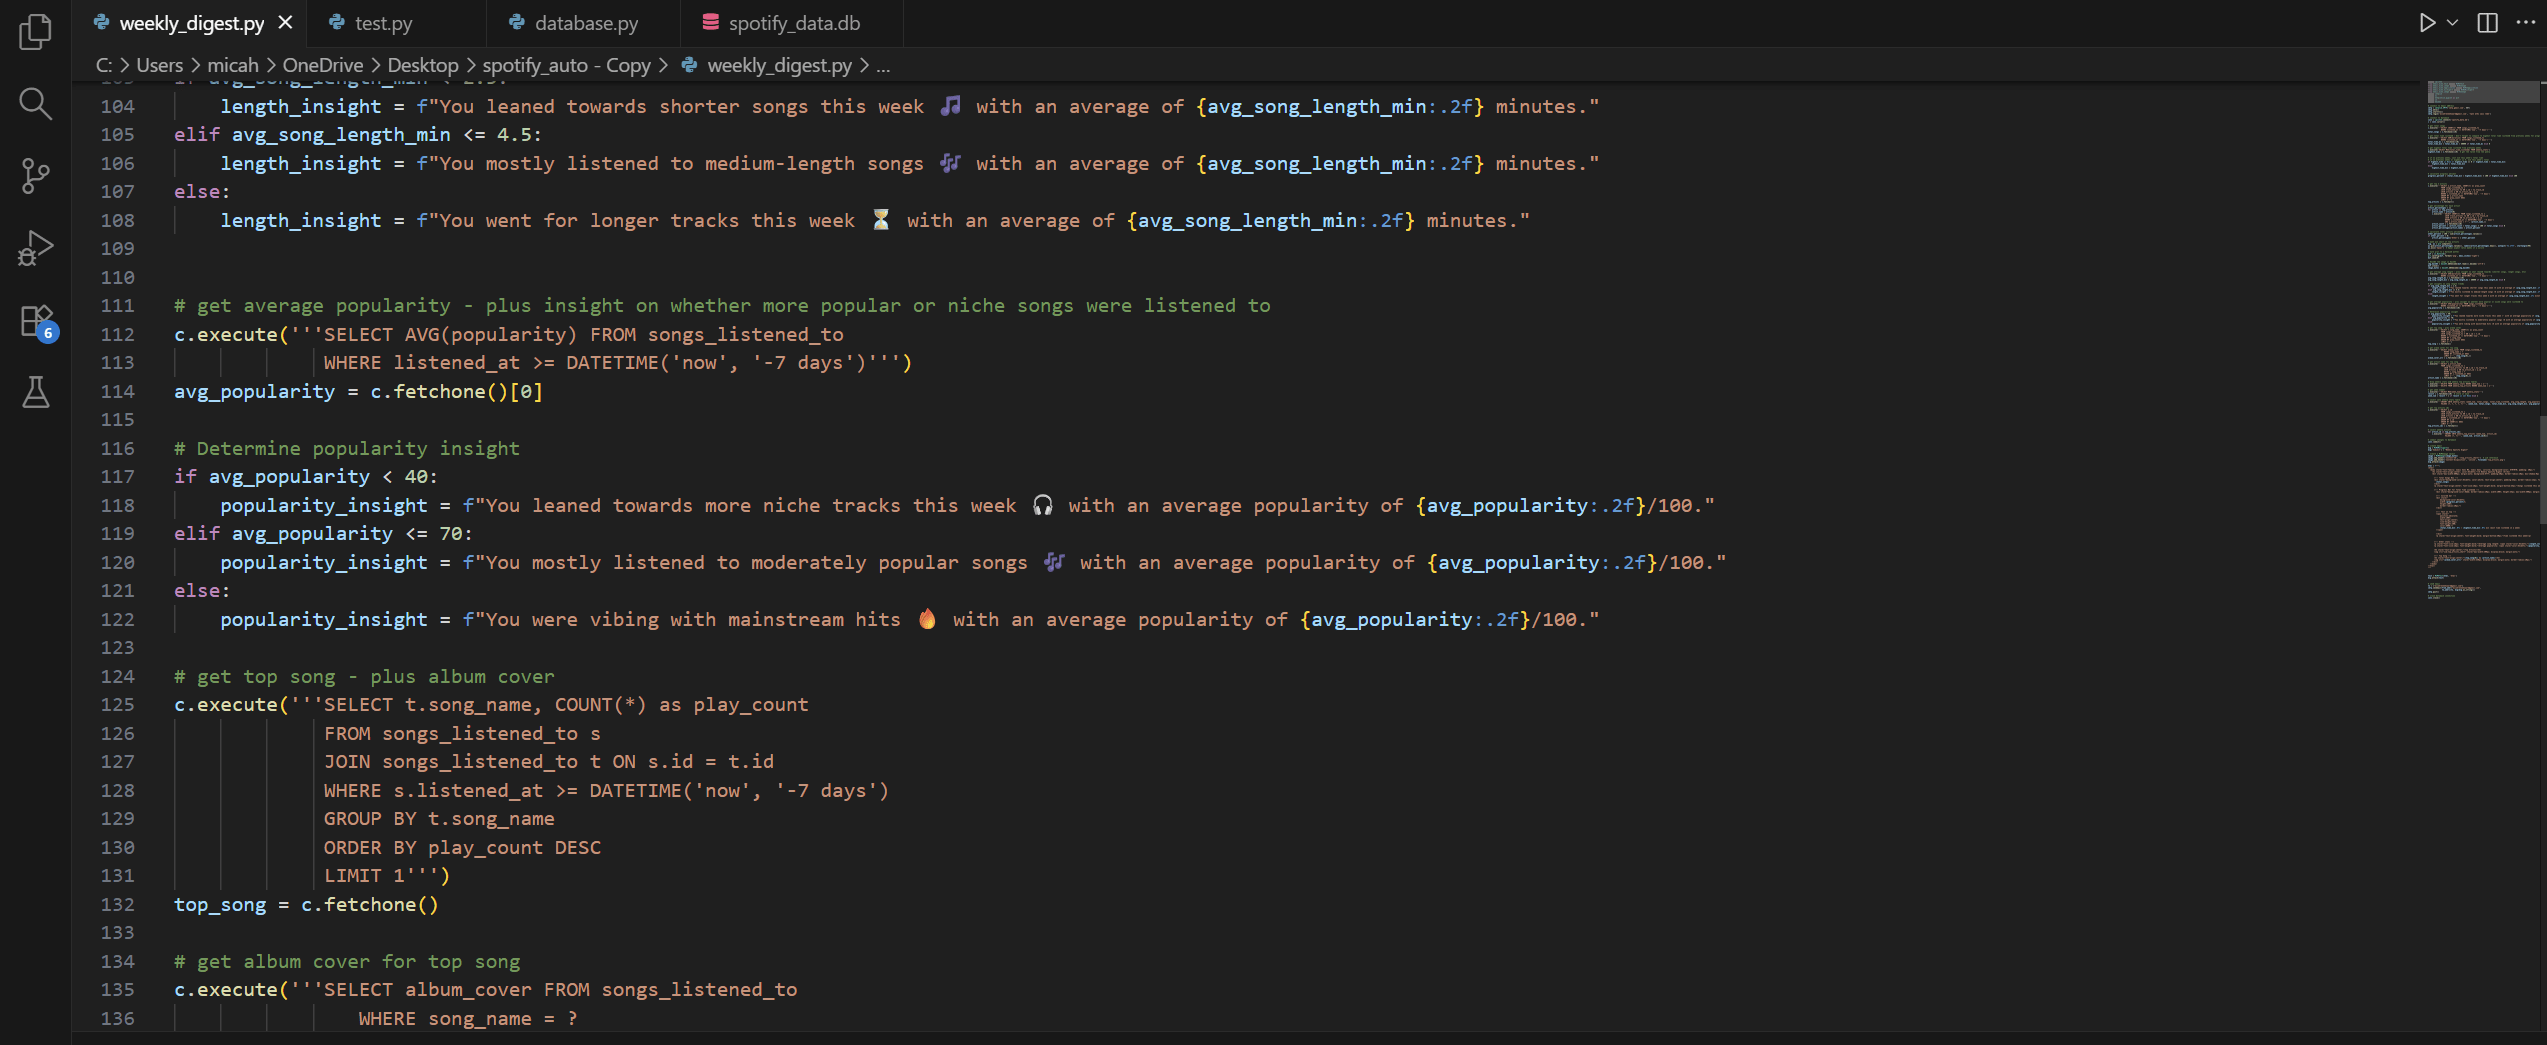Open the breadcrumb ellipsis symbol segment
This screenshot has width=2547, height=1045.
click(883, 65)
